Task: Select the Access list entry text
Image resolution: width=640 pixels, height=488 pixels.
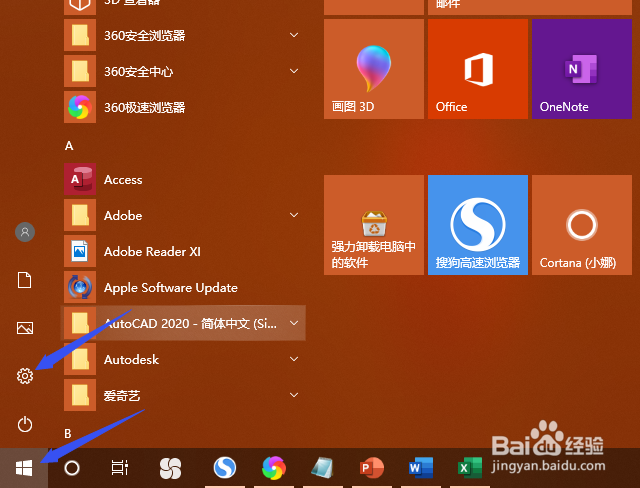Action: tap(123, 180)
